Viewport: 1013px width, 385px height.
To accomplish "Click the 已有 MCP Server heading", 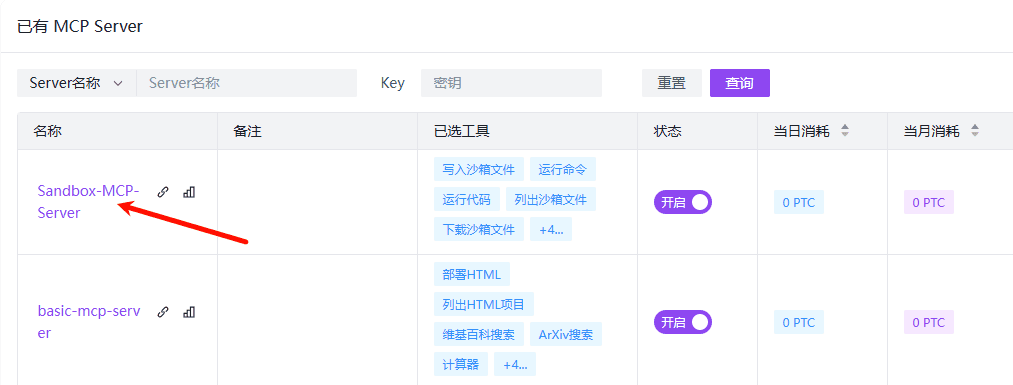I will [x=79, y=26].
